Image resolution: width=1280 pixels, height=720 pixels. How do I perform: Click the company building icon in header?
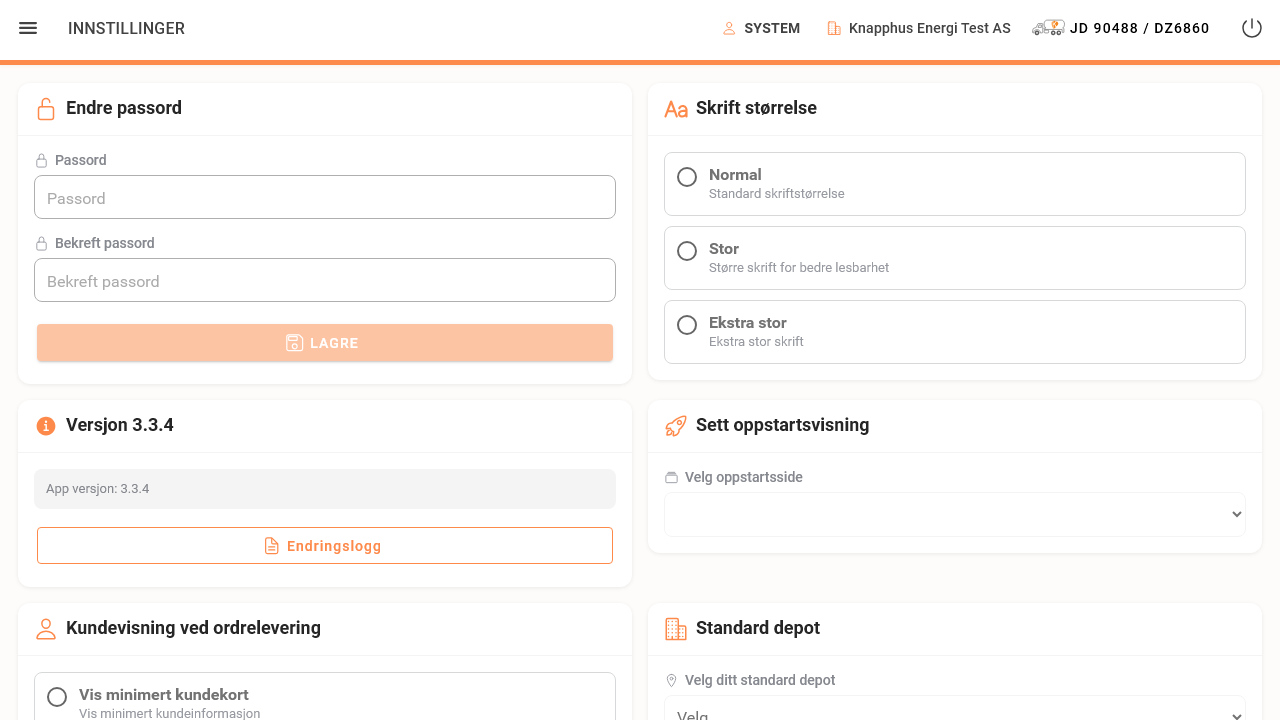834,29
